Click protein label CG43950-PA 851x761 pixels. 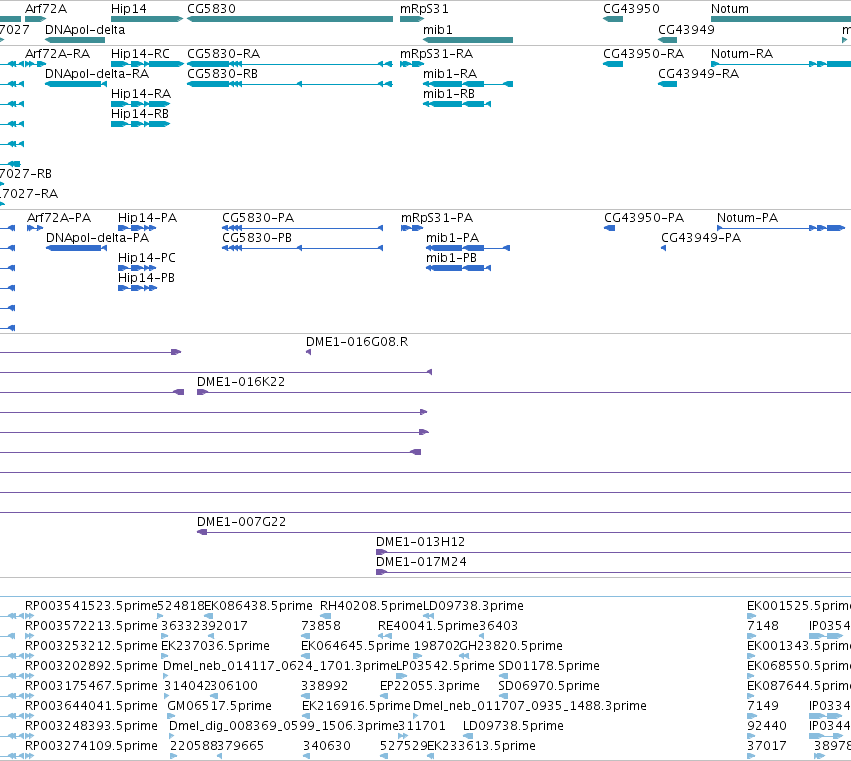point(644,218)
